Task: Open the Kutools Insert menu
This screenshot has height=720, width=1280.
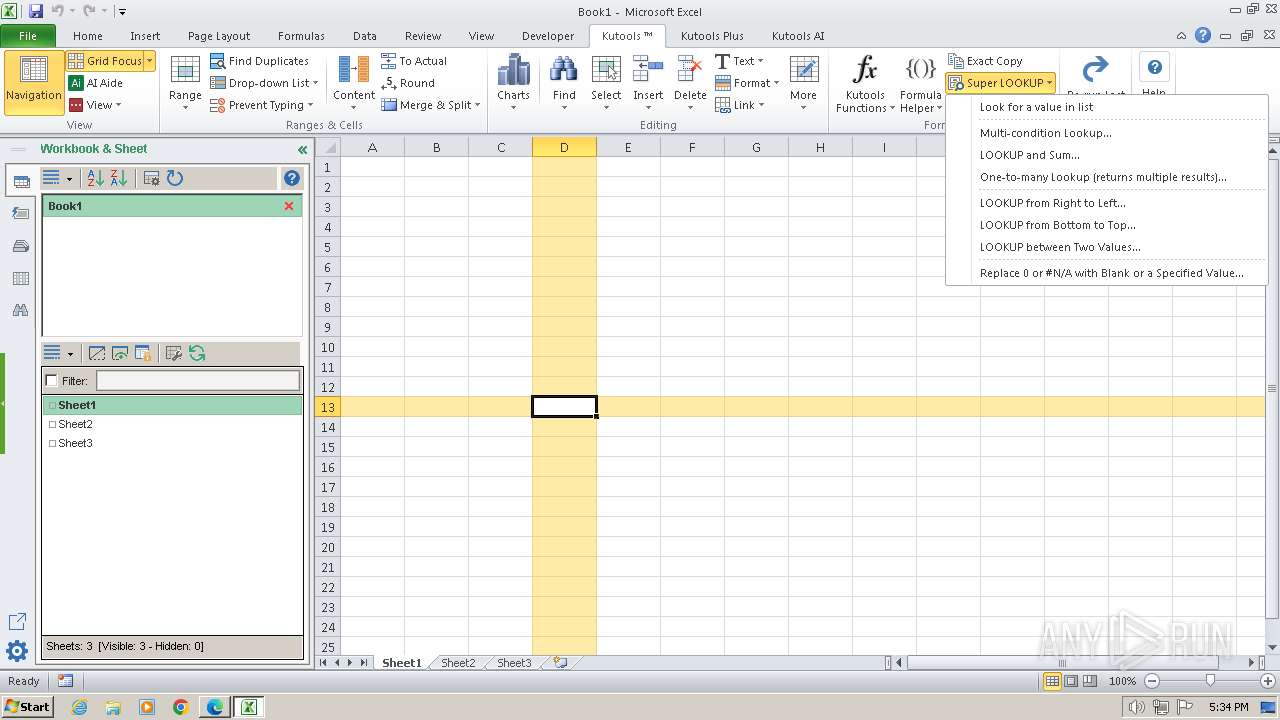Action: coord(648,82)
